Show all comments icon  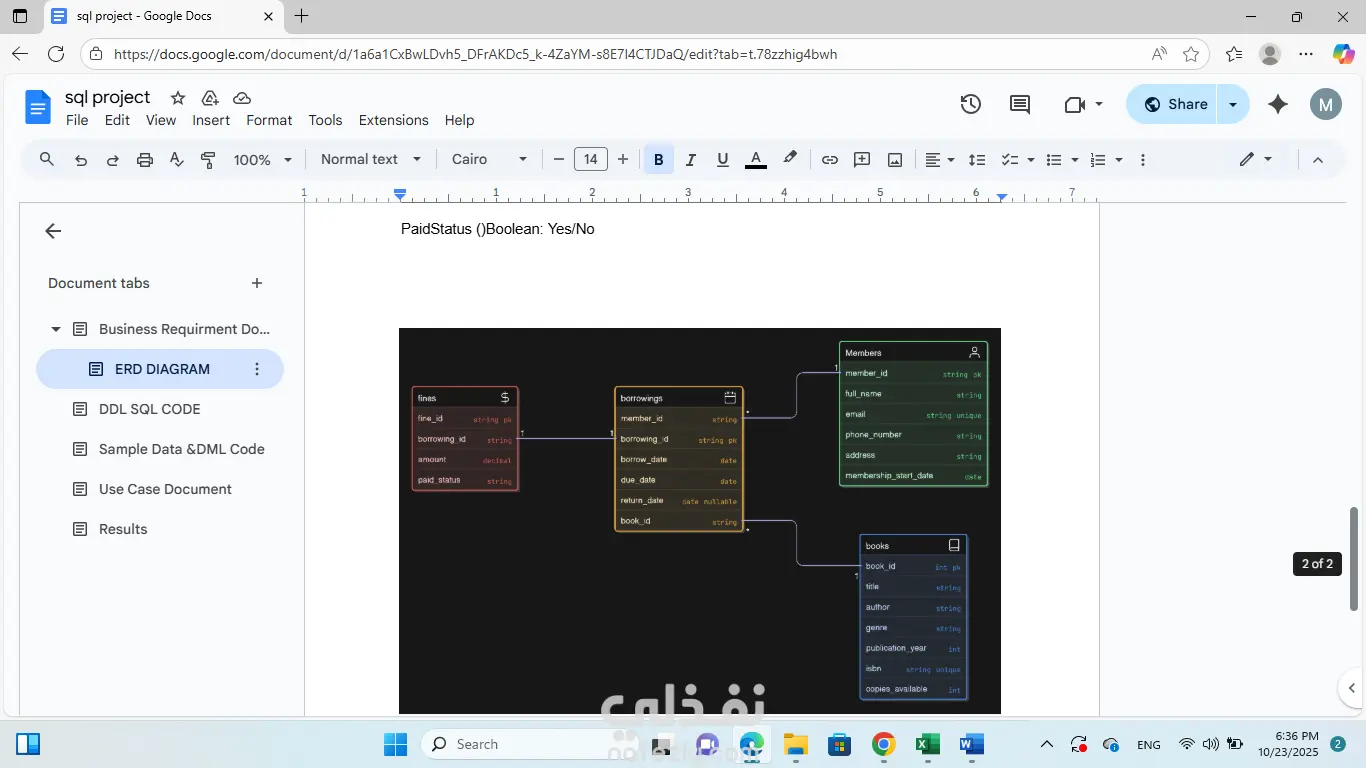(1020, 104)
